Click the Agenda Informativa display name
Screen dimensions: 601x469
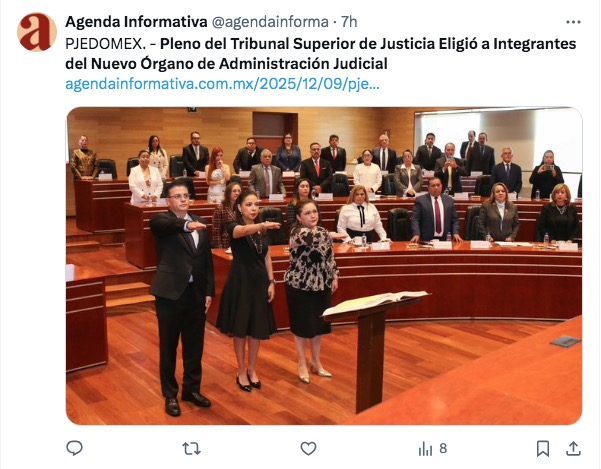tap(136, 22)
